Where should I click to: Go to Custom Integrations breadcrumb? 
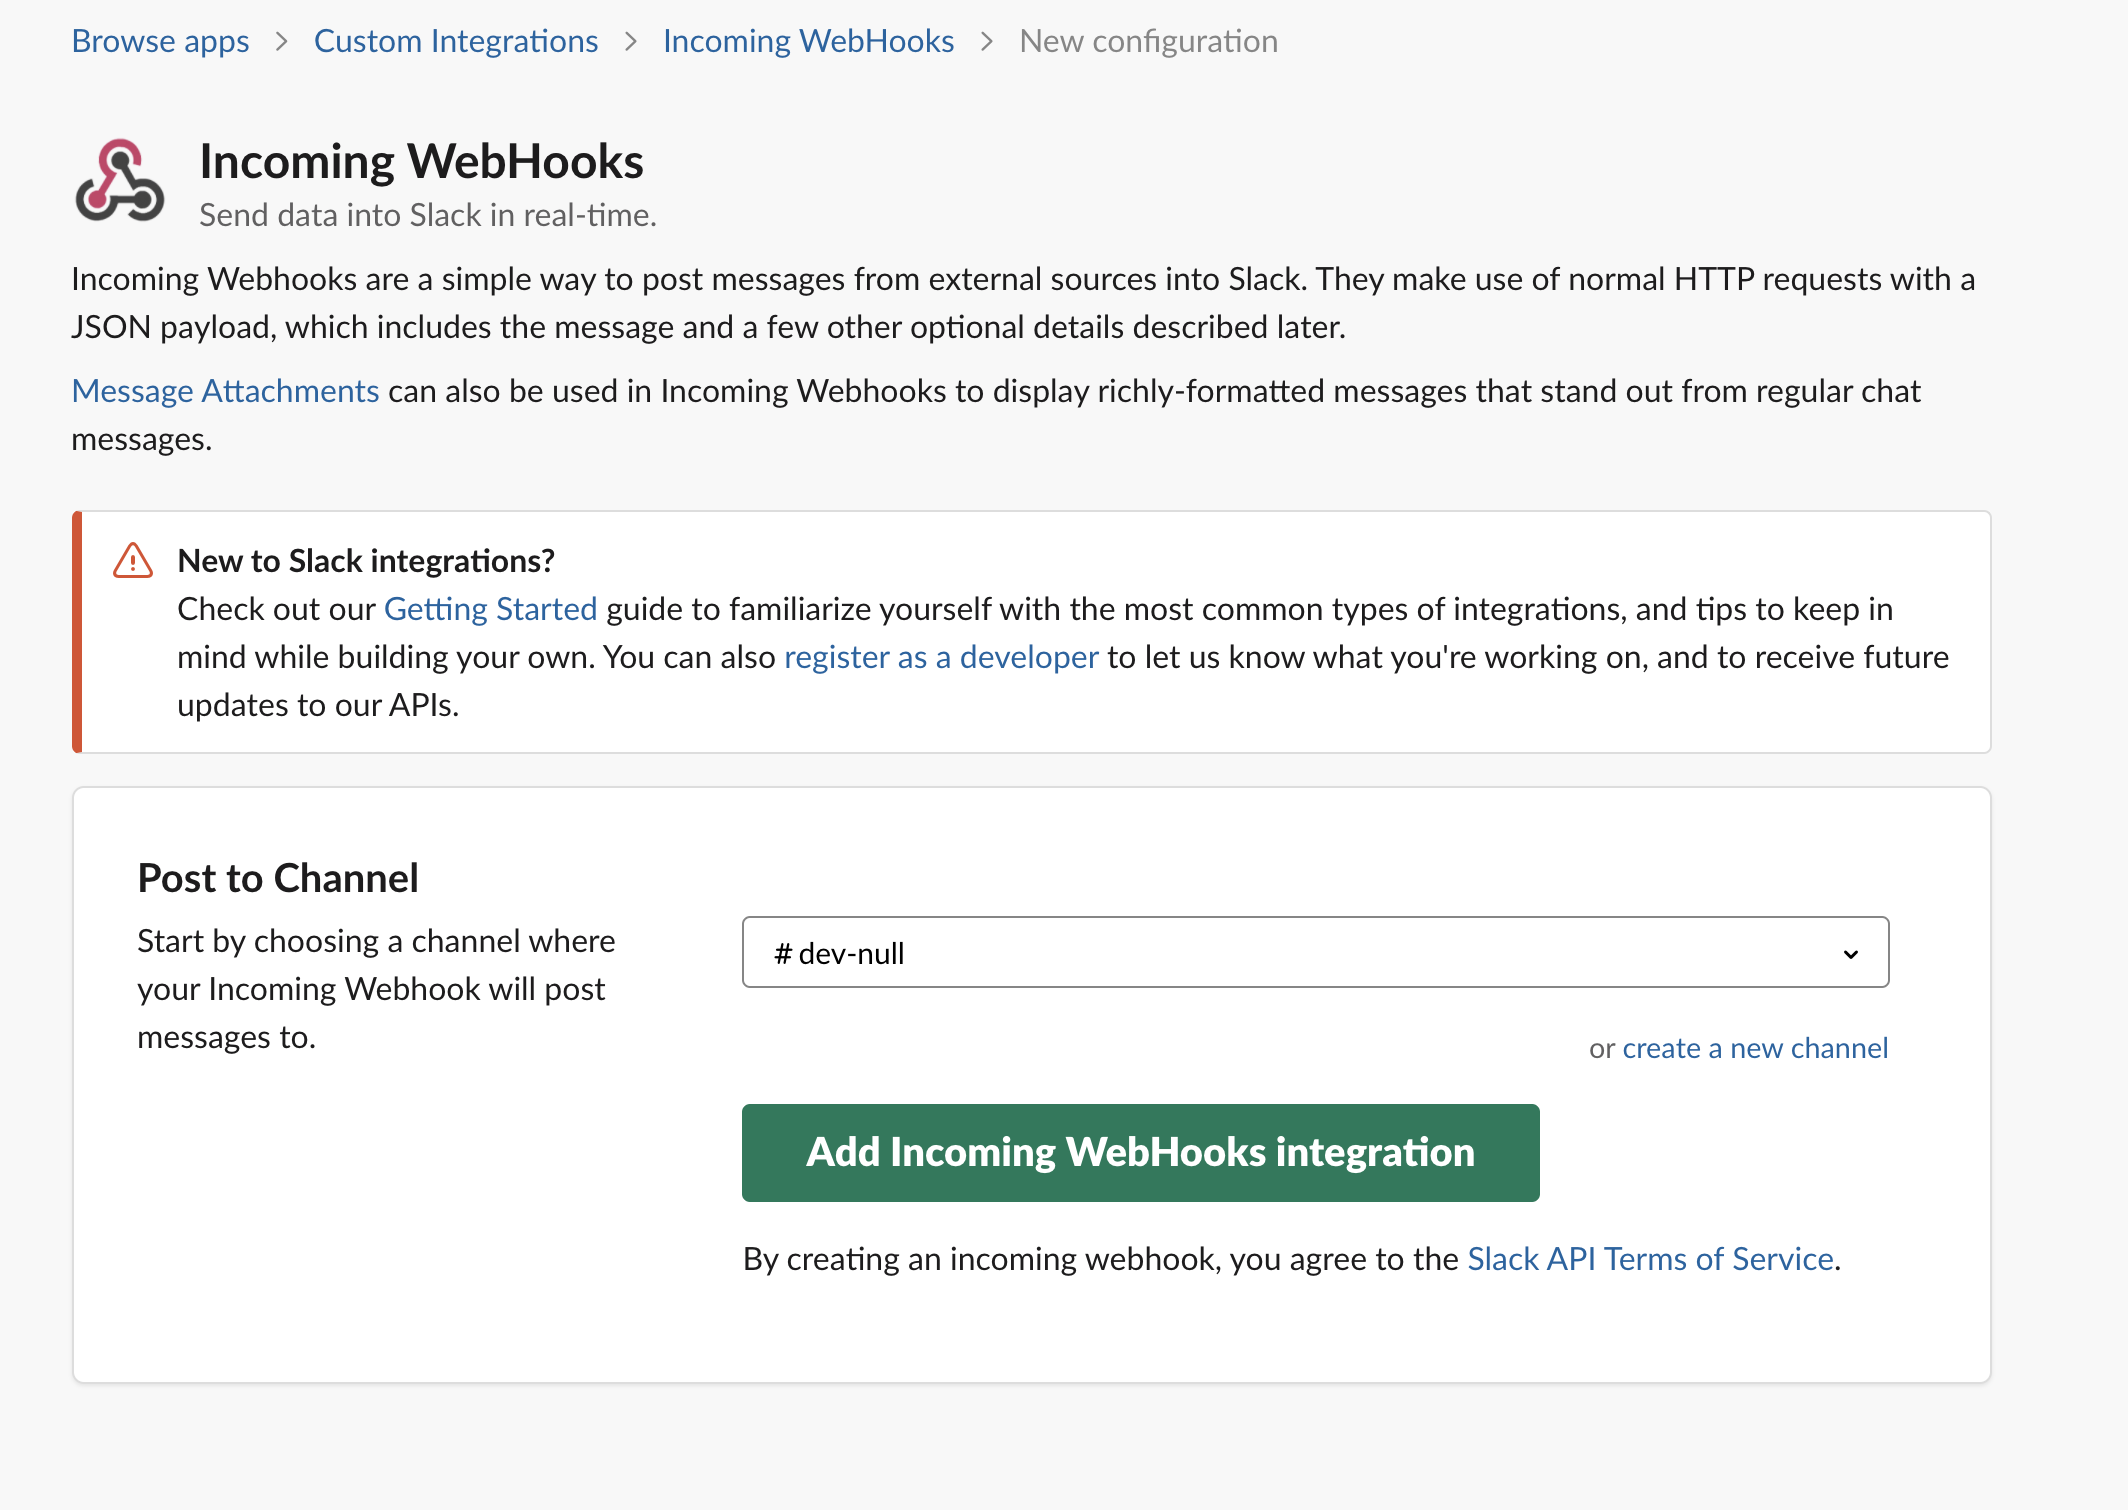click(456, 41)
